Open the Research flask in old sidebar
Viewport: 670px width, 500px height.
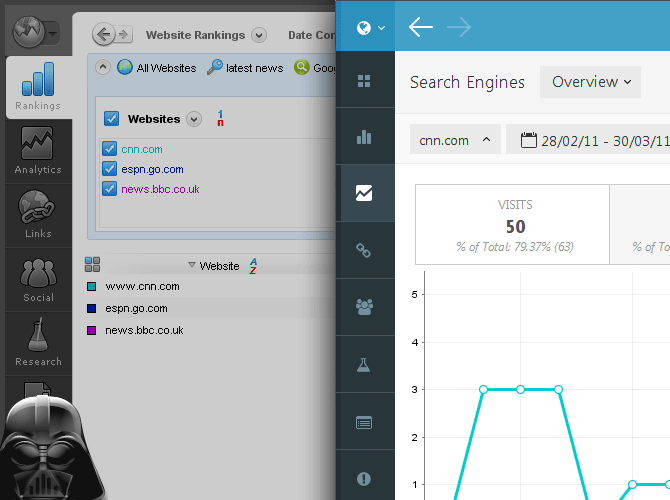(x=38, y=343)
